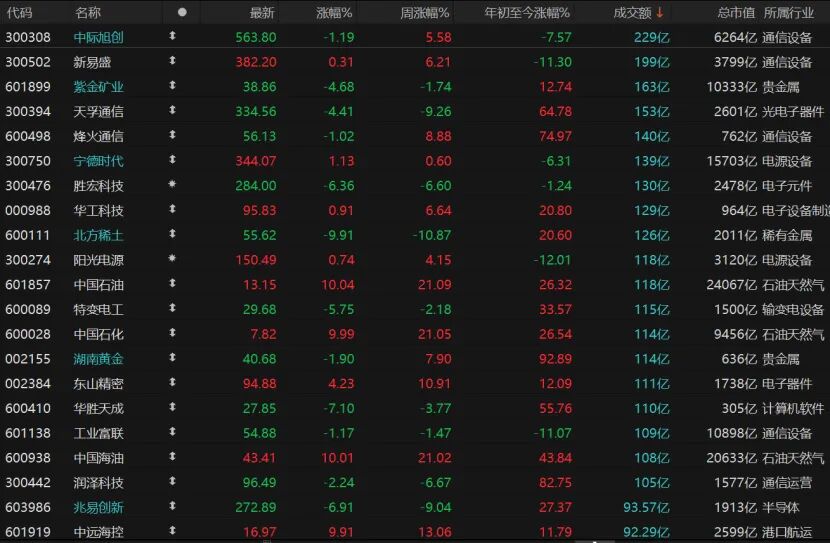Click marker icon in 中国石油 row

[x=172, y=283]
